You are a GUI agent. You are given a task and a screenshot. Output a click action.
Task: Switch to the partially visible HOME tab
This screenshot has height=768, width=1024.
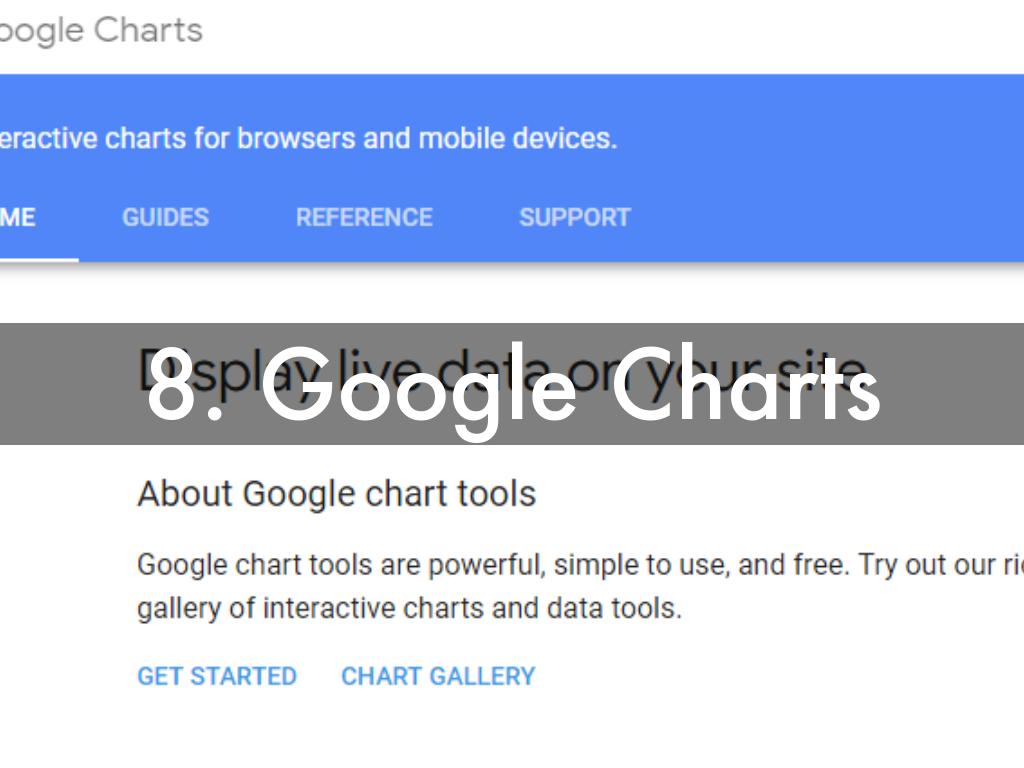tap(18, 218)
